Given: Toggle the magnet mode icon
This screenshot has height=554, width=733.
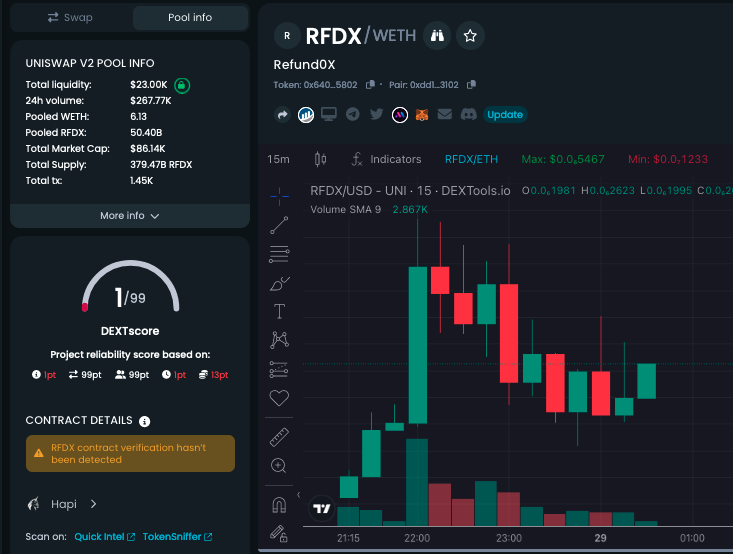Looking at the screenshot, I should (x=279, y=505).
